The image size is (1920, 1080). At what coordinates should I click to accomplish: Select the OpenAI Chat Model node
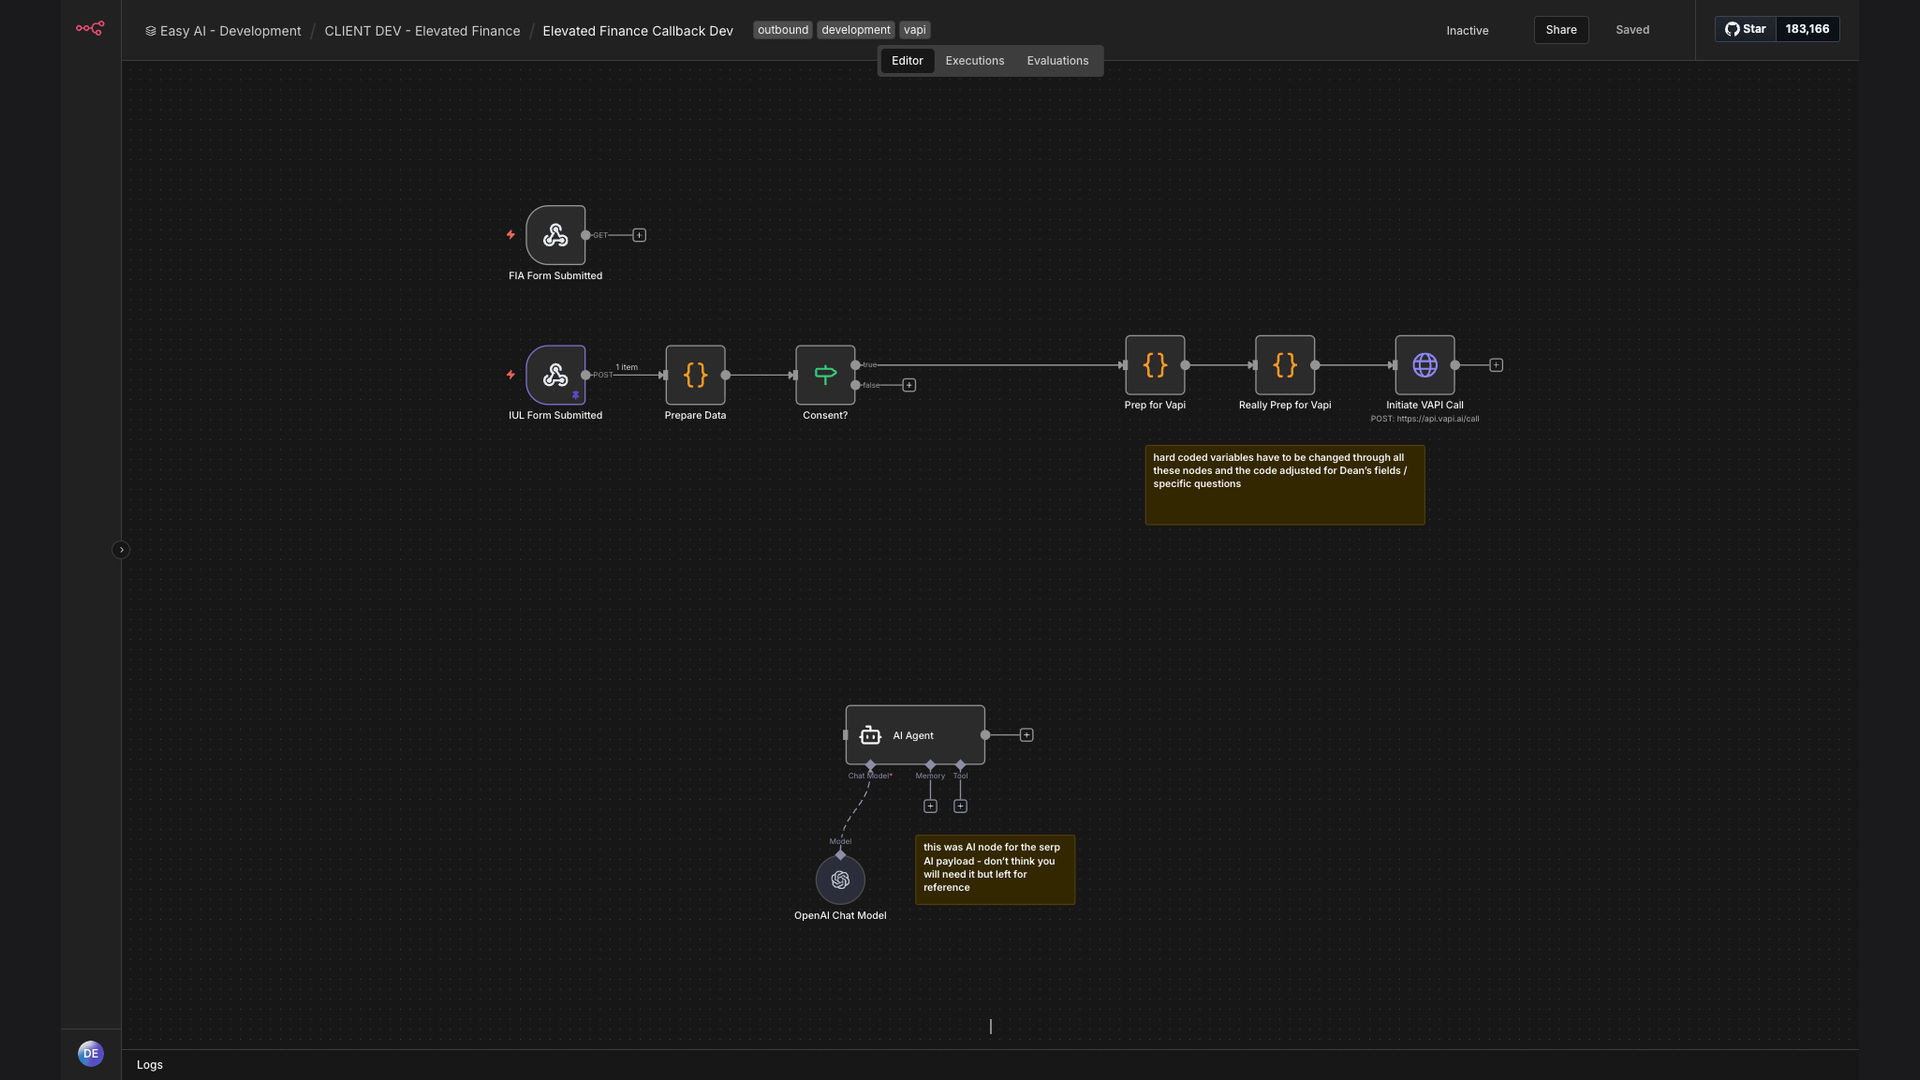point(840,880)
